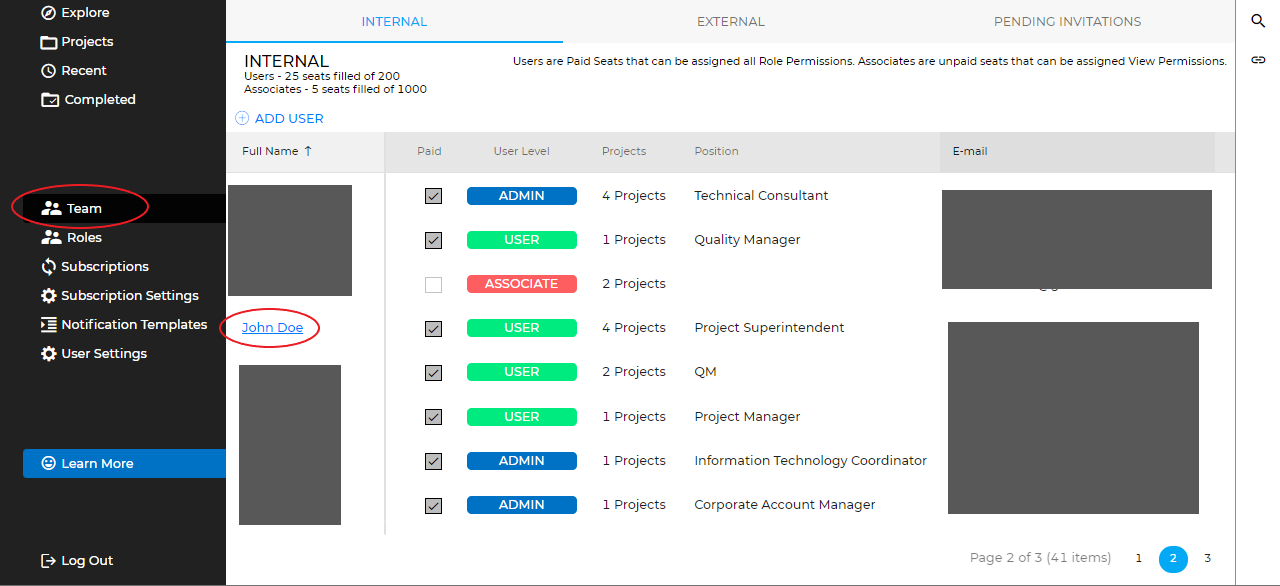Click the Add User button
Screen dimensions: 1280x586
(x=280, y=118)
